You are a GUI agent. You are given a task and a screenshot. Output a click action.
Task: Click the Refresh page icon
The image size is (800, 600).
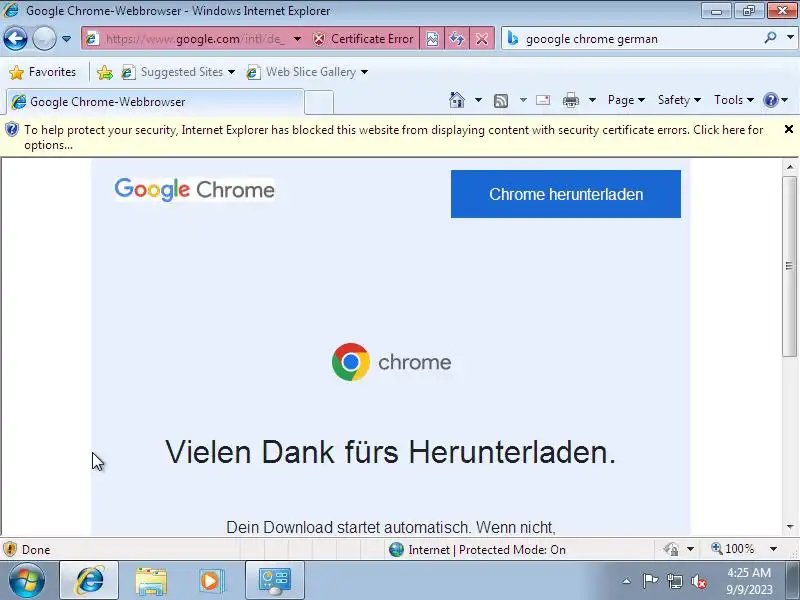click(x=457, y=39)
